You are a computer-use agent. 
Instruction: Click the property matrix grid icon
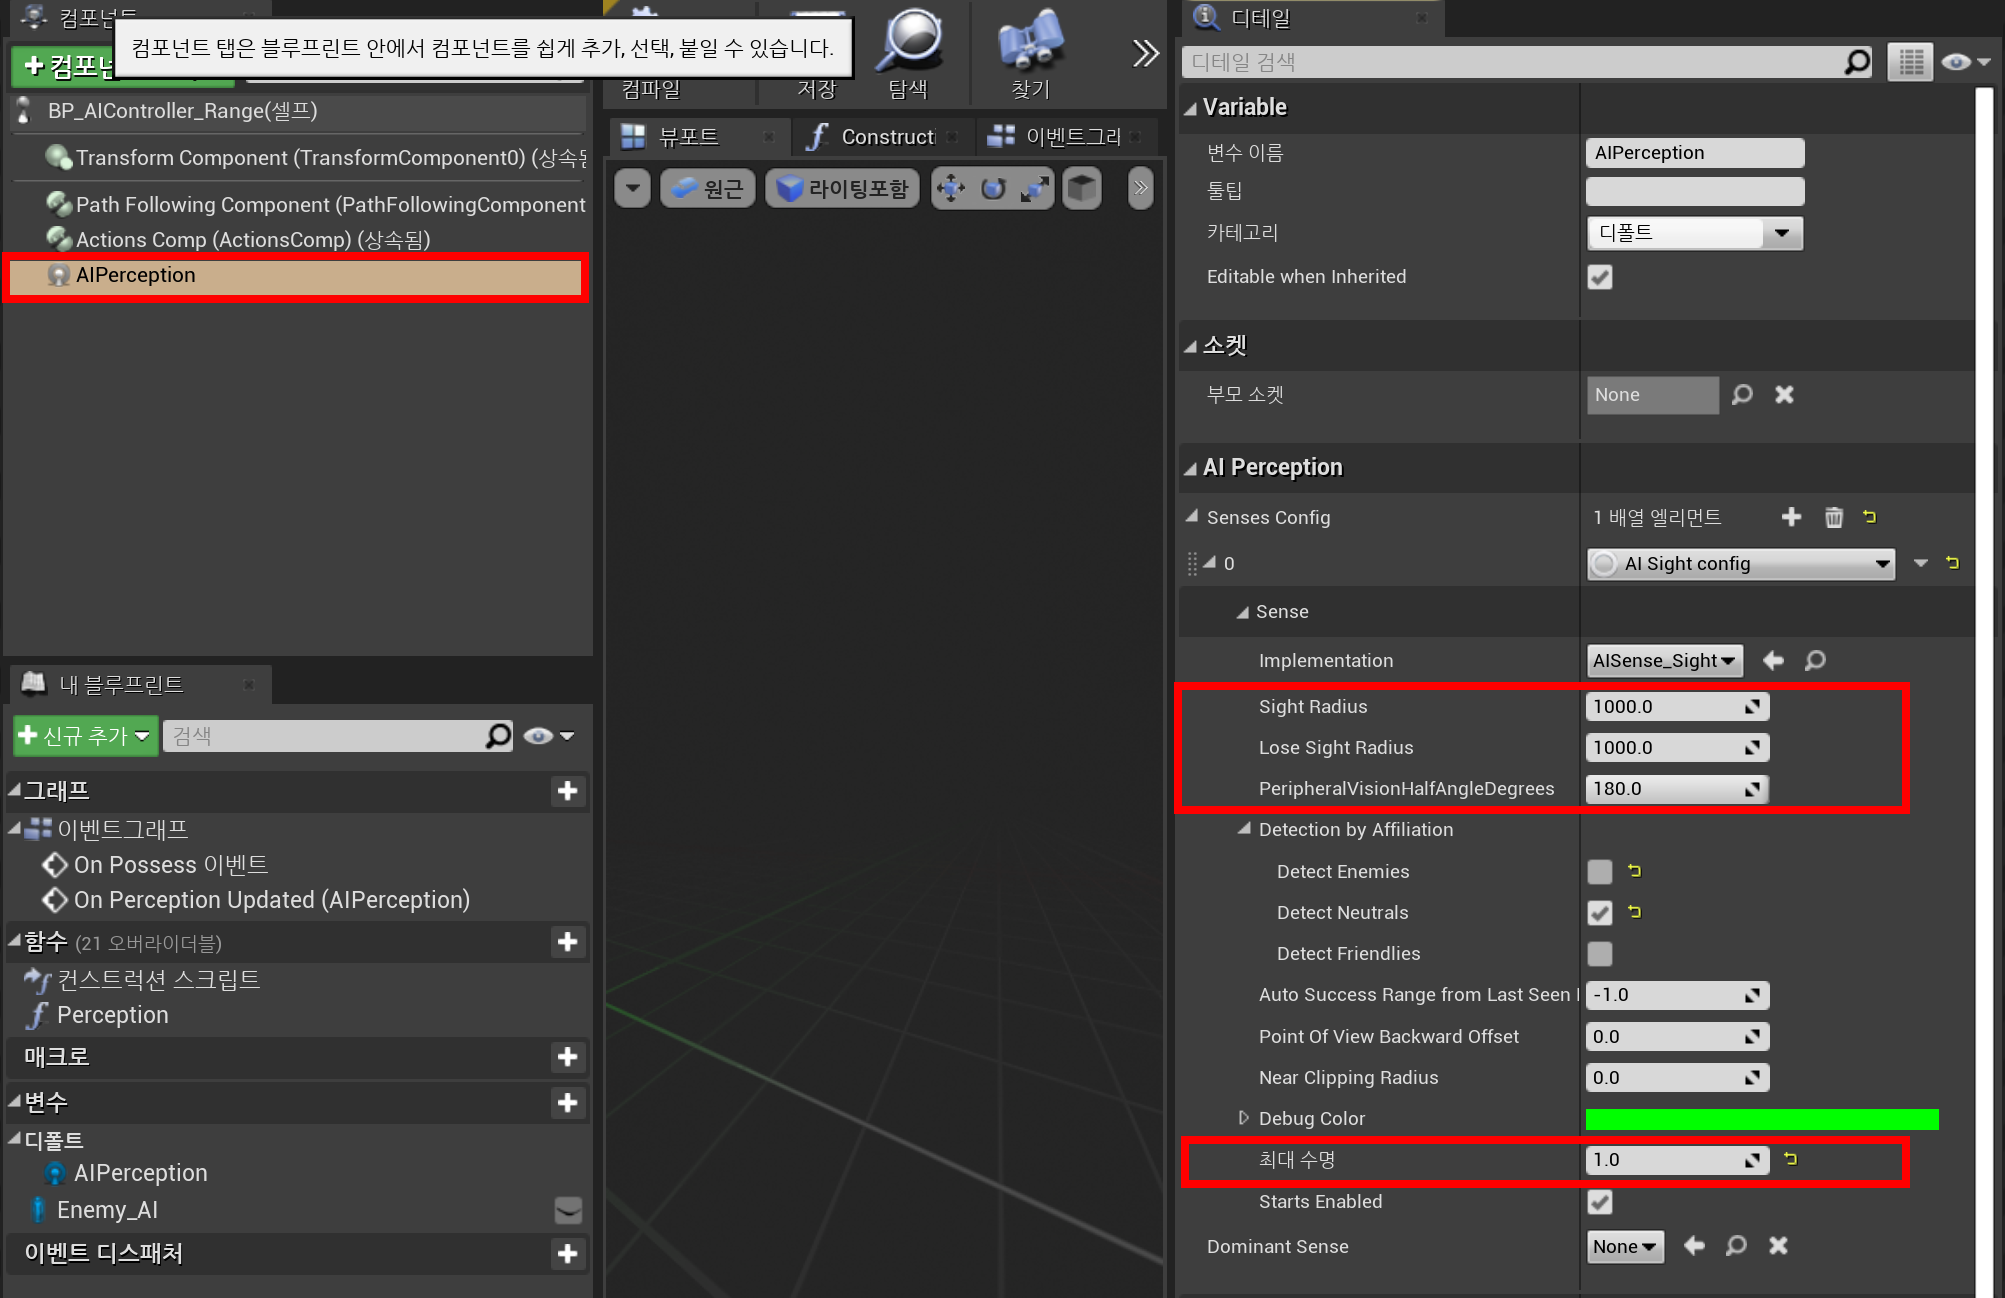point(1910,62)
